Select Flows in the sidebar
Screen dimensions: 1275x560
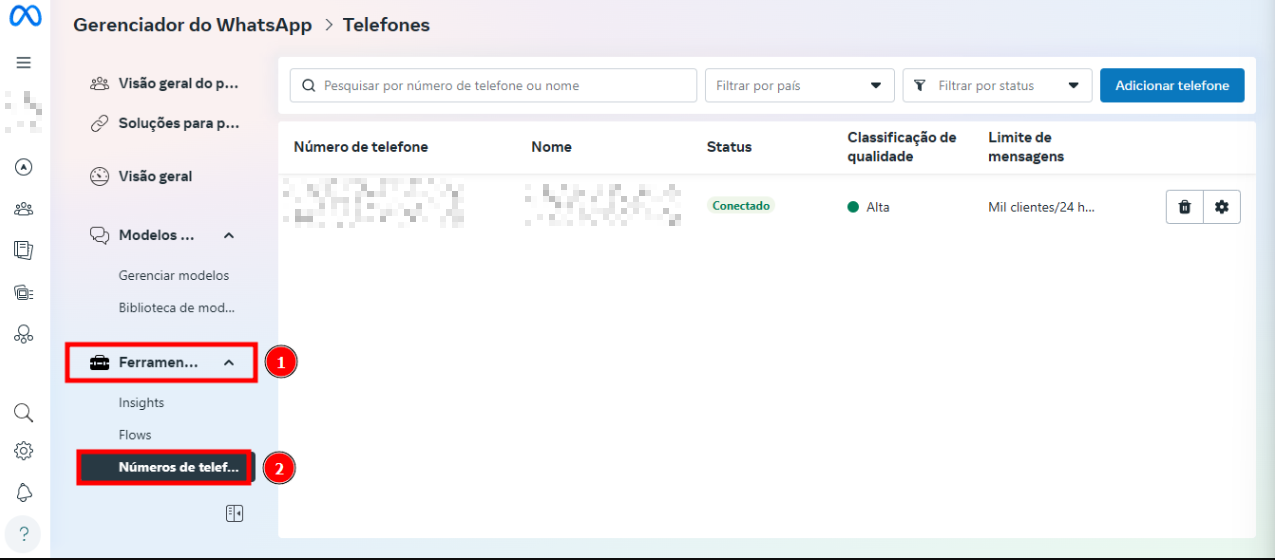tap(135, 435)
